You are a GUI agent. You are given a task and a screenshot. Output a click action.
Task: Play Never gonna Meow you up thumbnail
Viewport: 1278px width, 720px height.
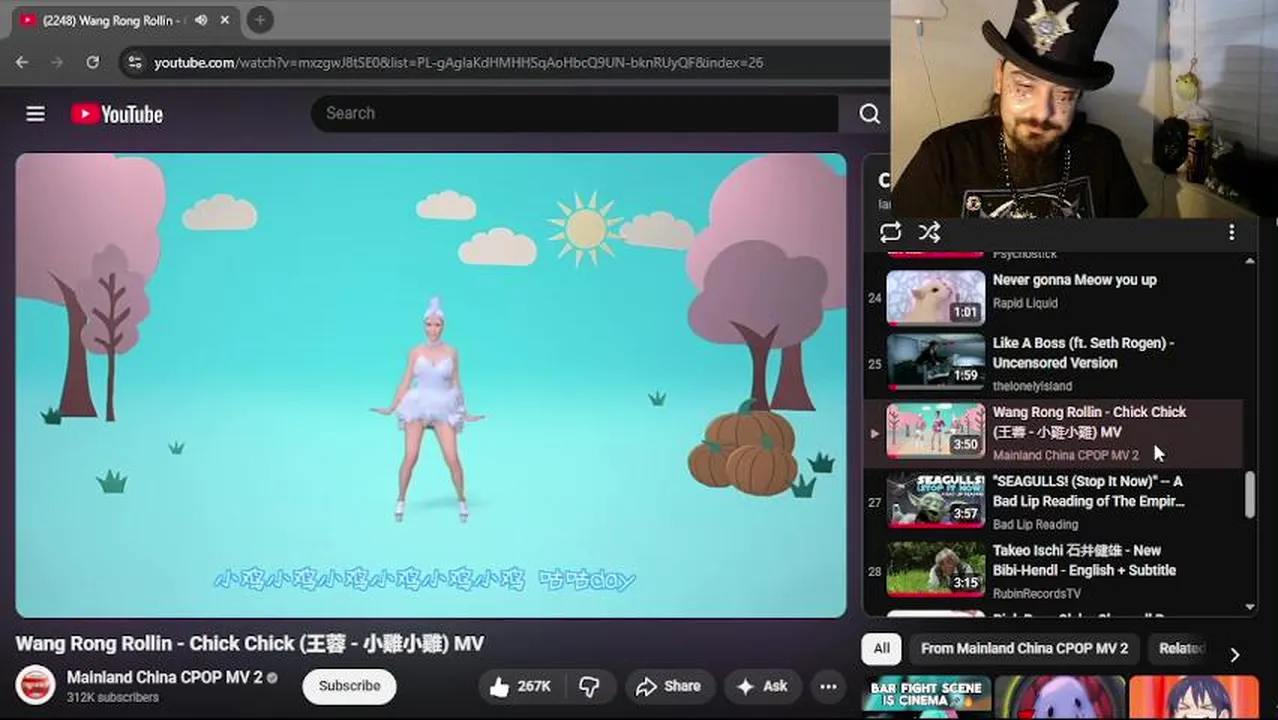[935, 298]
